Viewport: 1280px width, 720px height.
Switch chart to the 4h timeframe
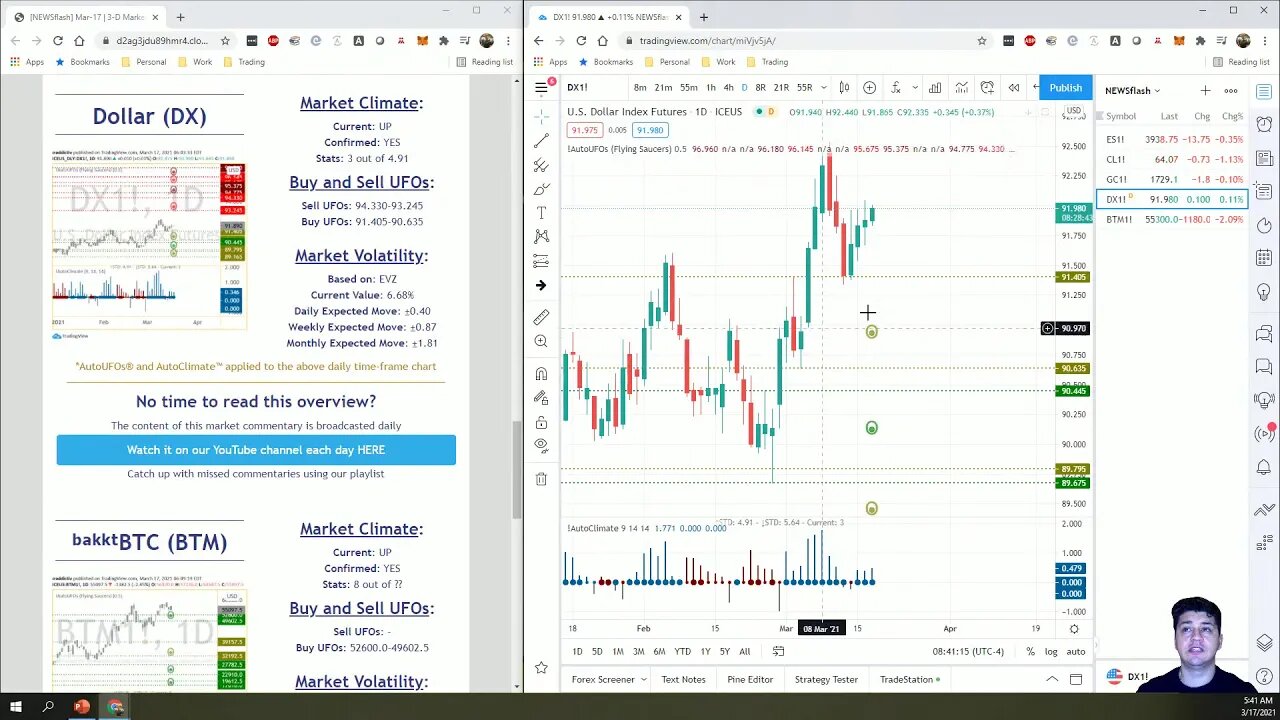[x=728, y=88]
